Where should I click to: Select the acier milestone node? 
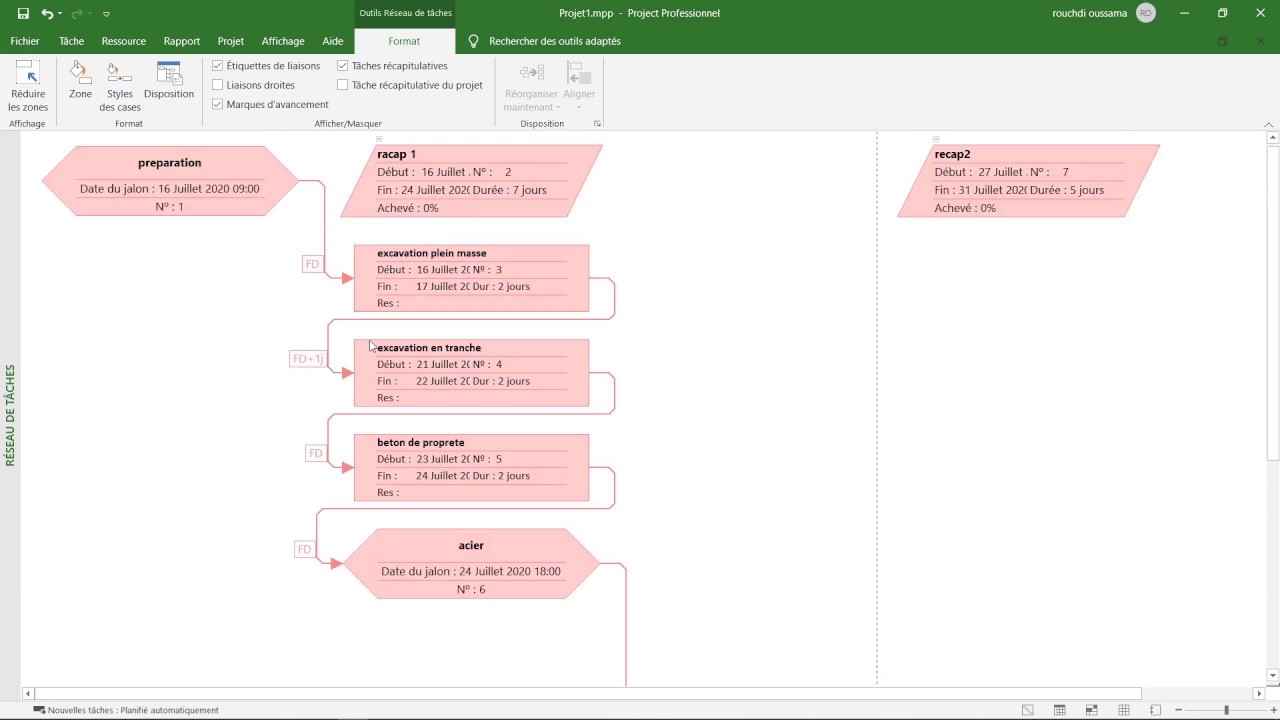[x=471, y=564]
